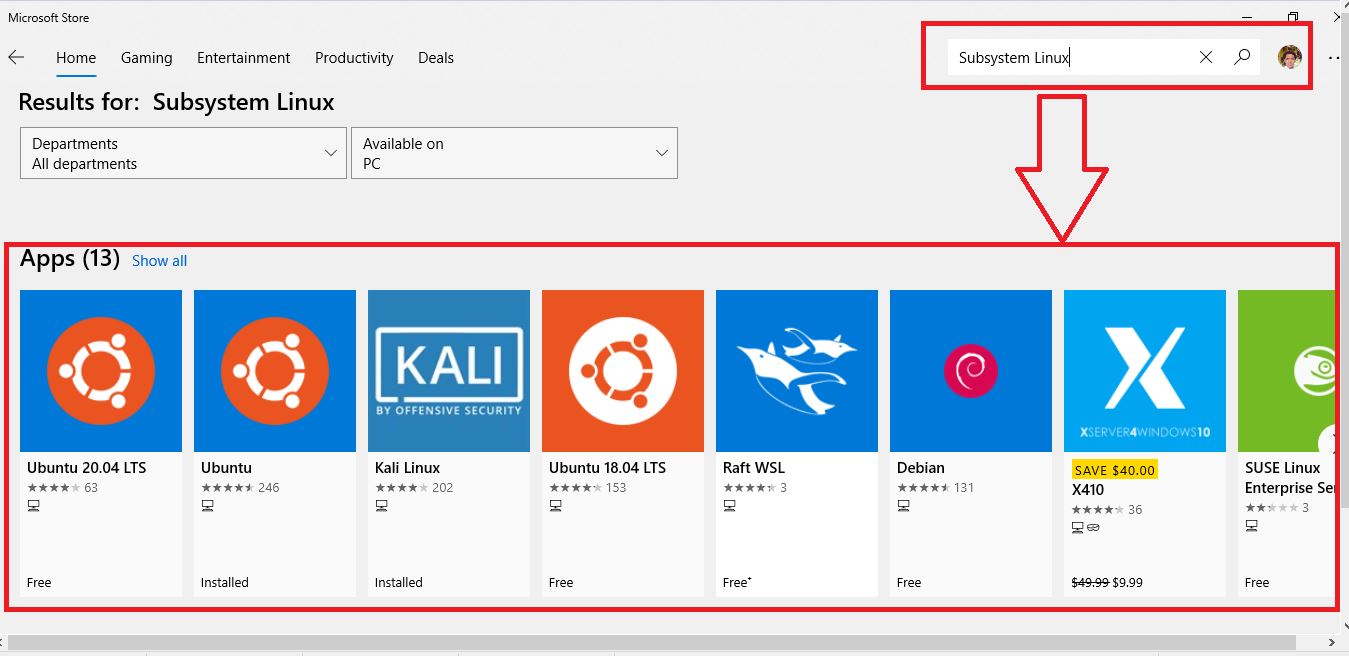Open the Debian swirl logo tile

[971, 371]
